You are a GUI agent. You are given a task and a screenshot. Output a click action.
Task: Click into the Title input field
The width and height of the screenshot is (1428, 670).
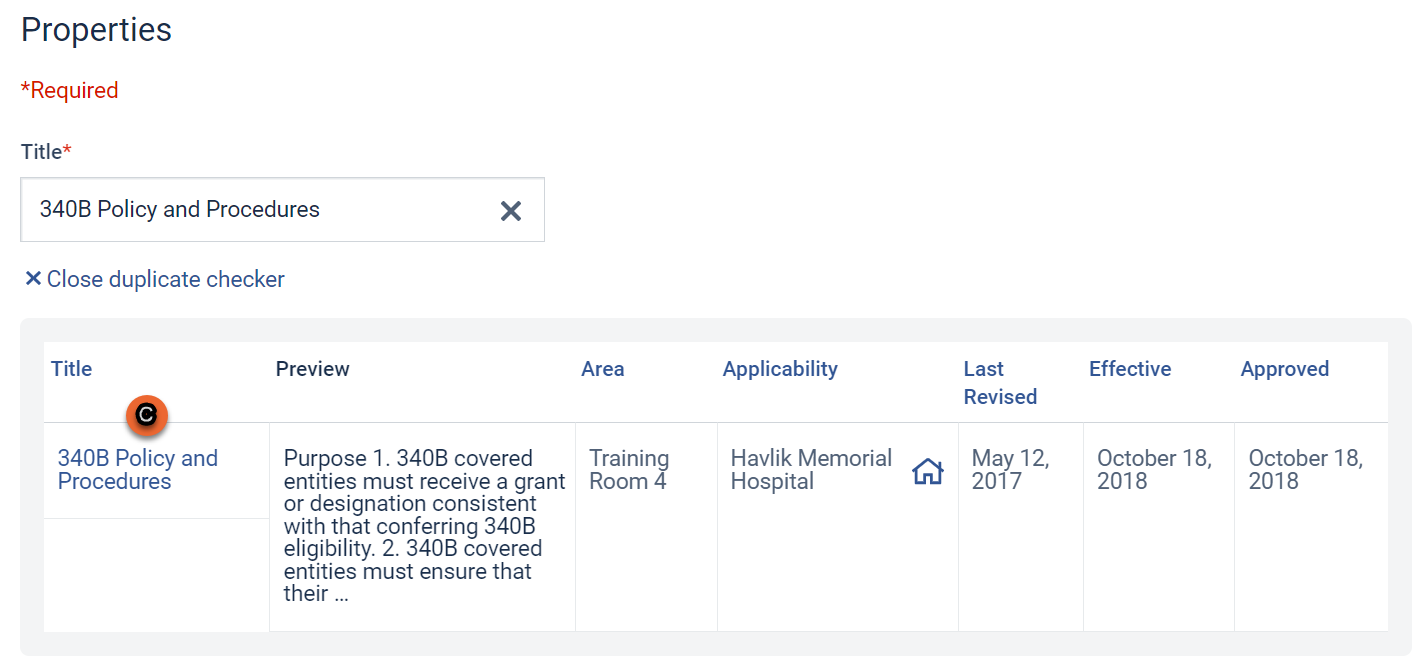[282, 210]
